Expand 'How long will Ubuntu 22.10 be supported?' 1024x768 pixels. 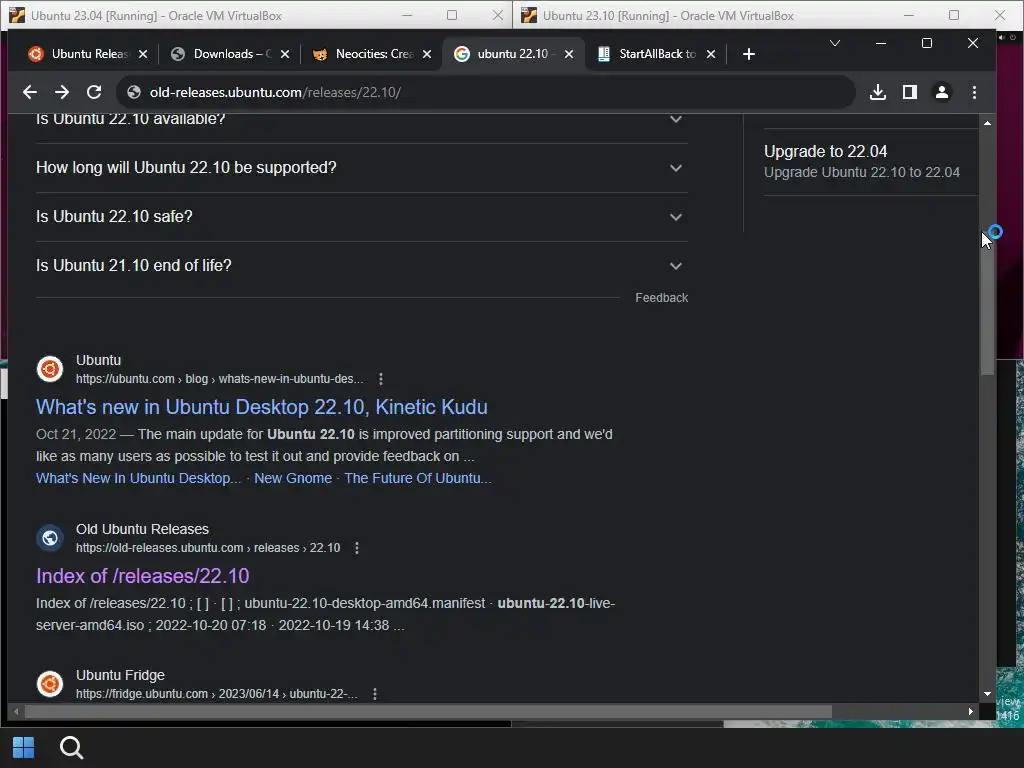point(361,168)
